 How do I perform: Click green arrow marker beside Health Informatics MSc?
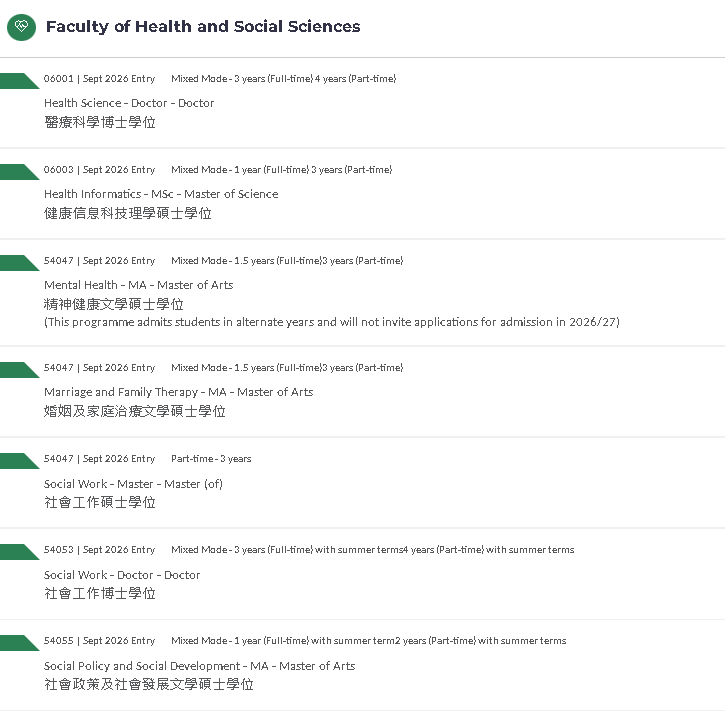click(x=19, y=172)
